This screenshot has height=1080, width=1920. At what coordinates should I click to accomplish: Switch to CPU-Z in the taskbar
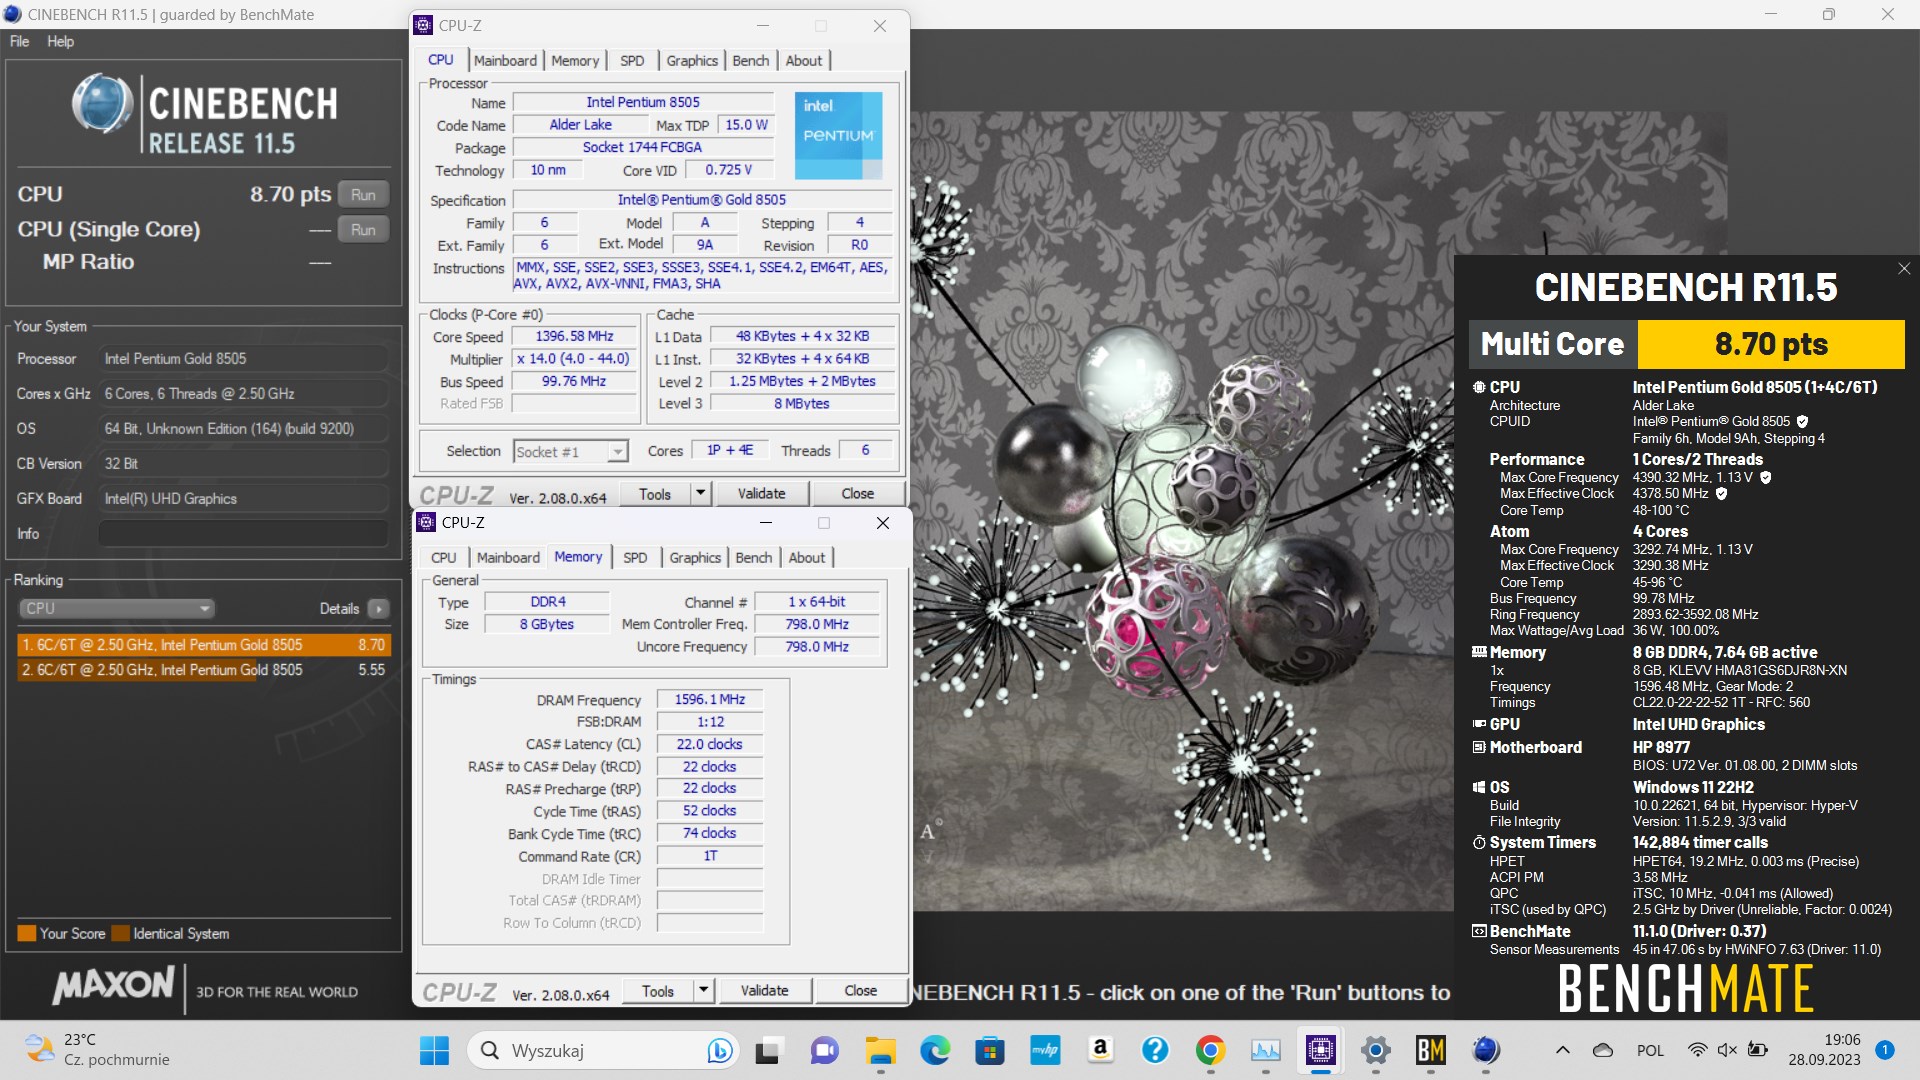coord(1320,1050)
